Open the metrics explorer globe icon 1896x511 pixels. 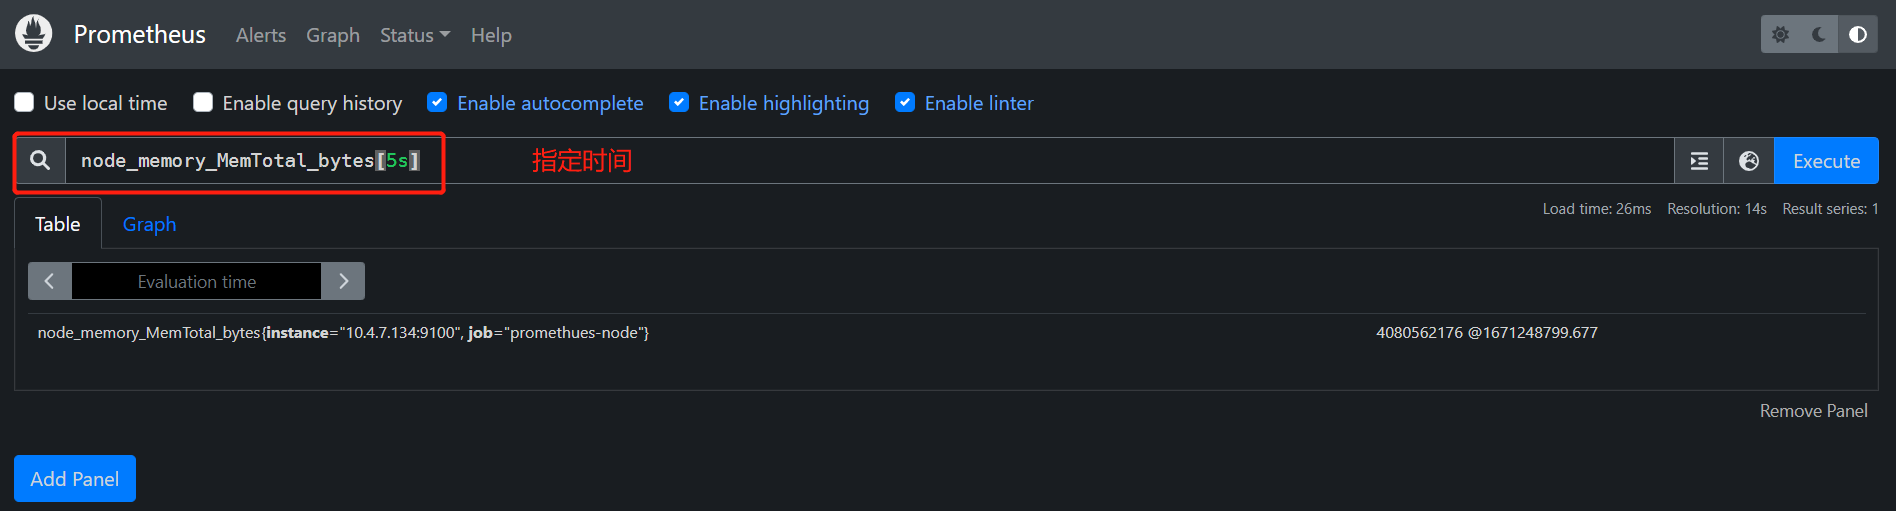1749,161
